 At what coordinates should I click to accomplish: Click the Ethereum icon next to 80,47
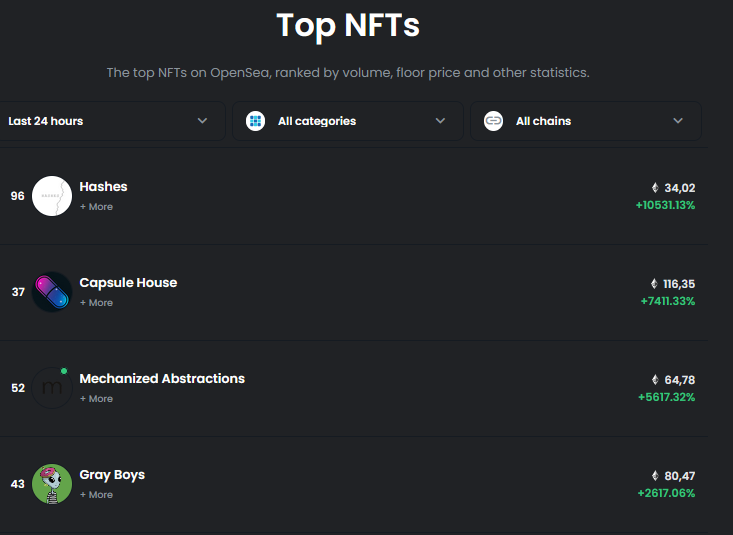655,476
